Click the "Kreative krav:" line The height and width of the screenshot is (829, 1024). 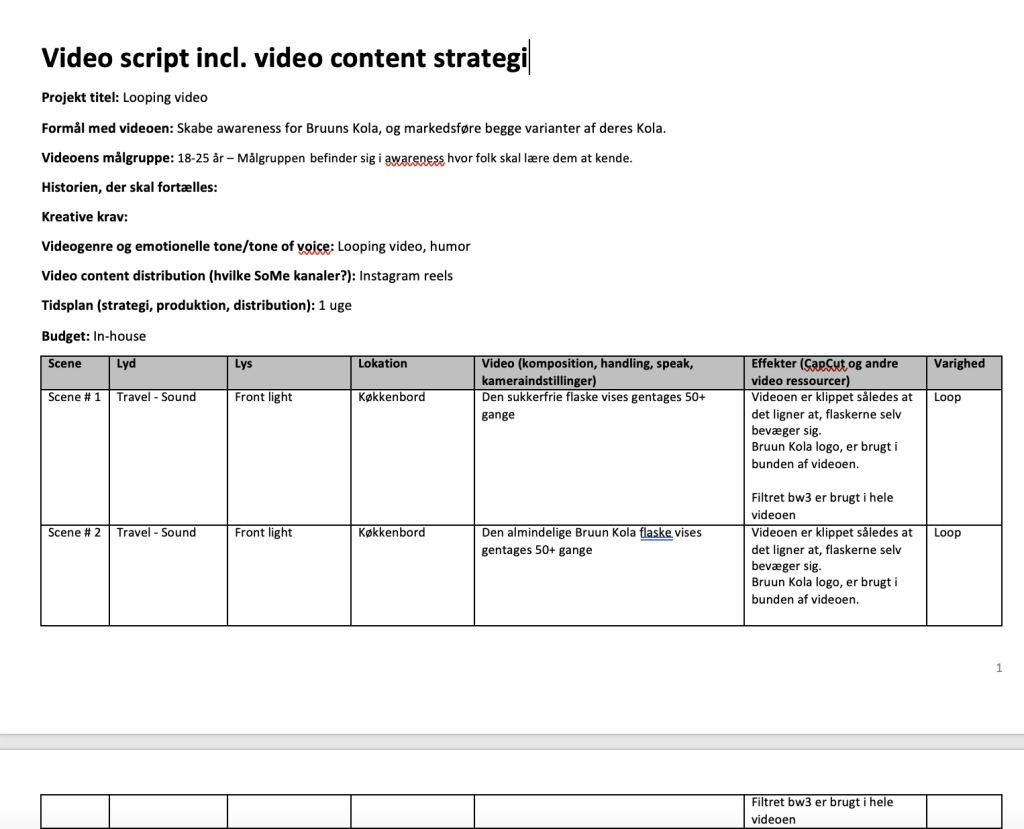click(x=85, y=217)
